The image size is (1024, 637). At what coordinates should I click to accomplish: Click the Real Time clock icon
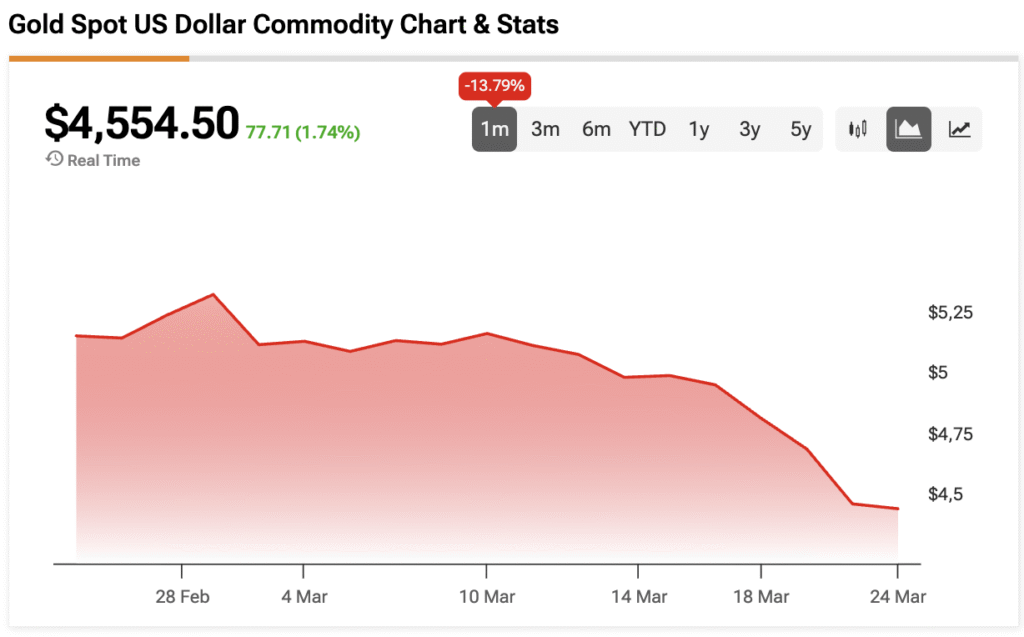click(53, 159)
